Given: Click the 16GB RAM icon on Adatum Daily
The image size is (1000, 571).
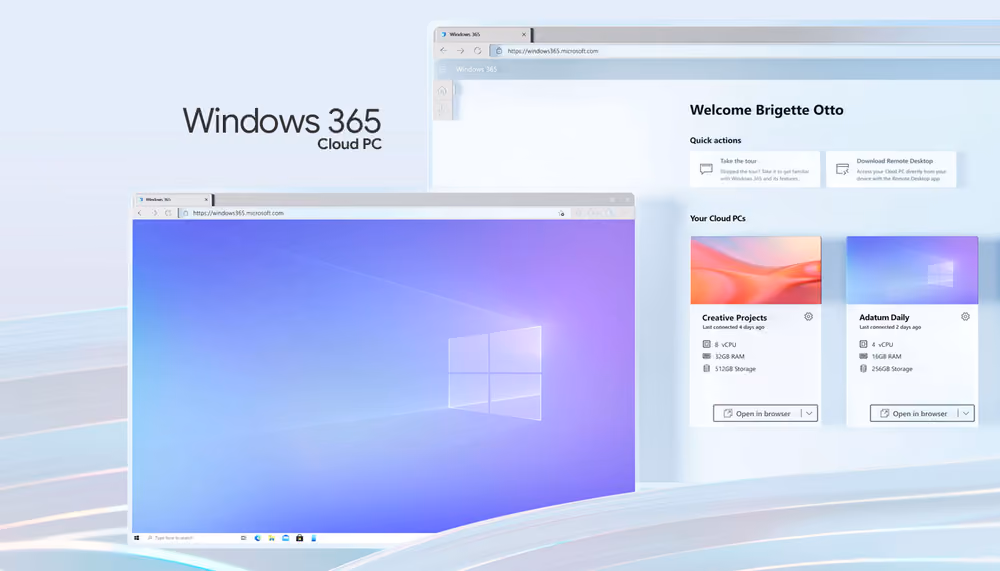Looking at the screenshot, I should 863,356.
